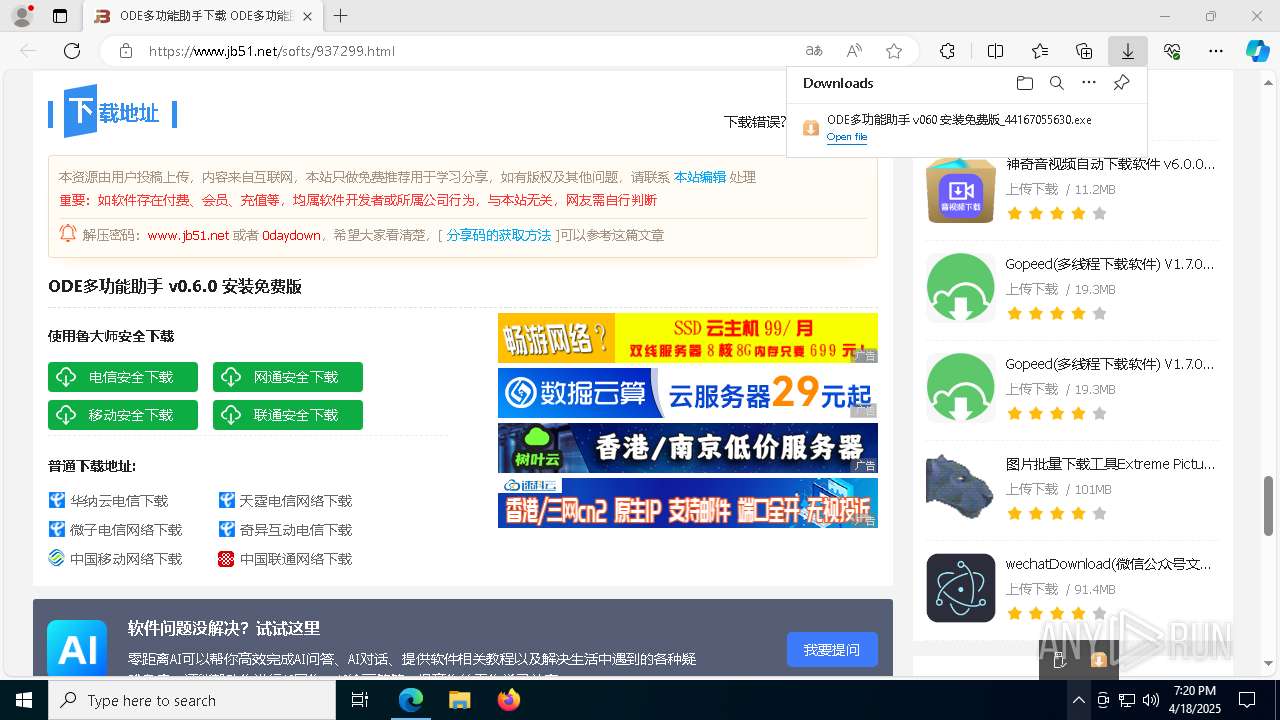The height and width of the screenshot is (720, 1280).
Task: Close the ODE多功能助手 browser tab
Action: pyautogui.click(x=307, y=16)
